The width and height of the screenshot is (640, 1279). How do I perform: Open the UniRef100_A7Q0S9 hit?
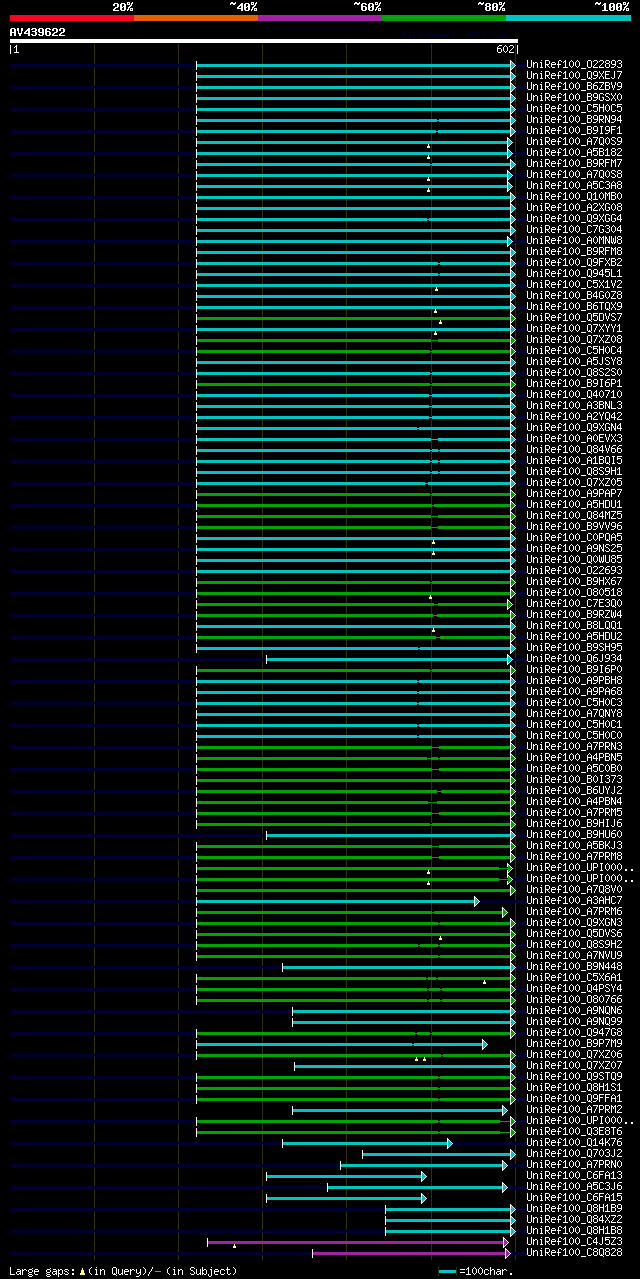[574, 141]
